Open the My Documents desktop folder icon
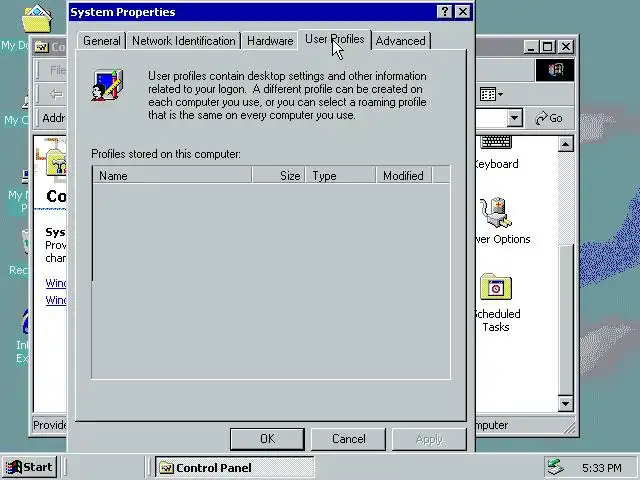This screenshot has height=480, width=640. (37, 19)
